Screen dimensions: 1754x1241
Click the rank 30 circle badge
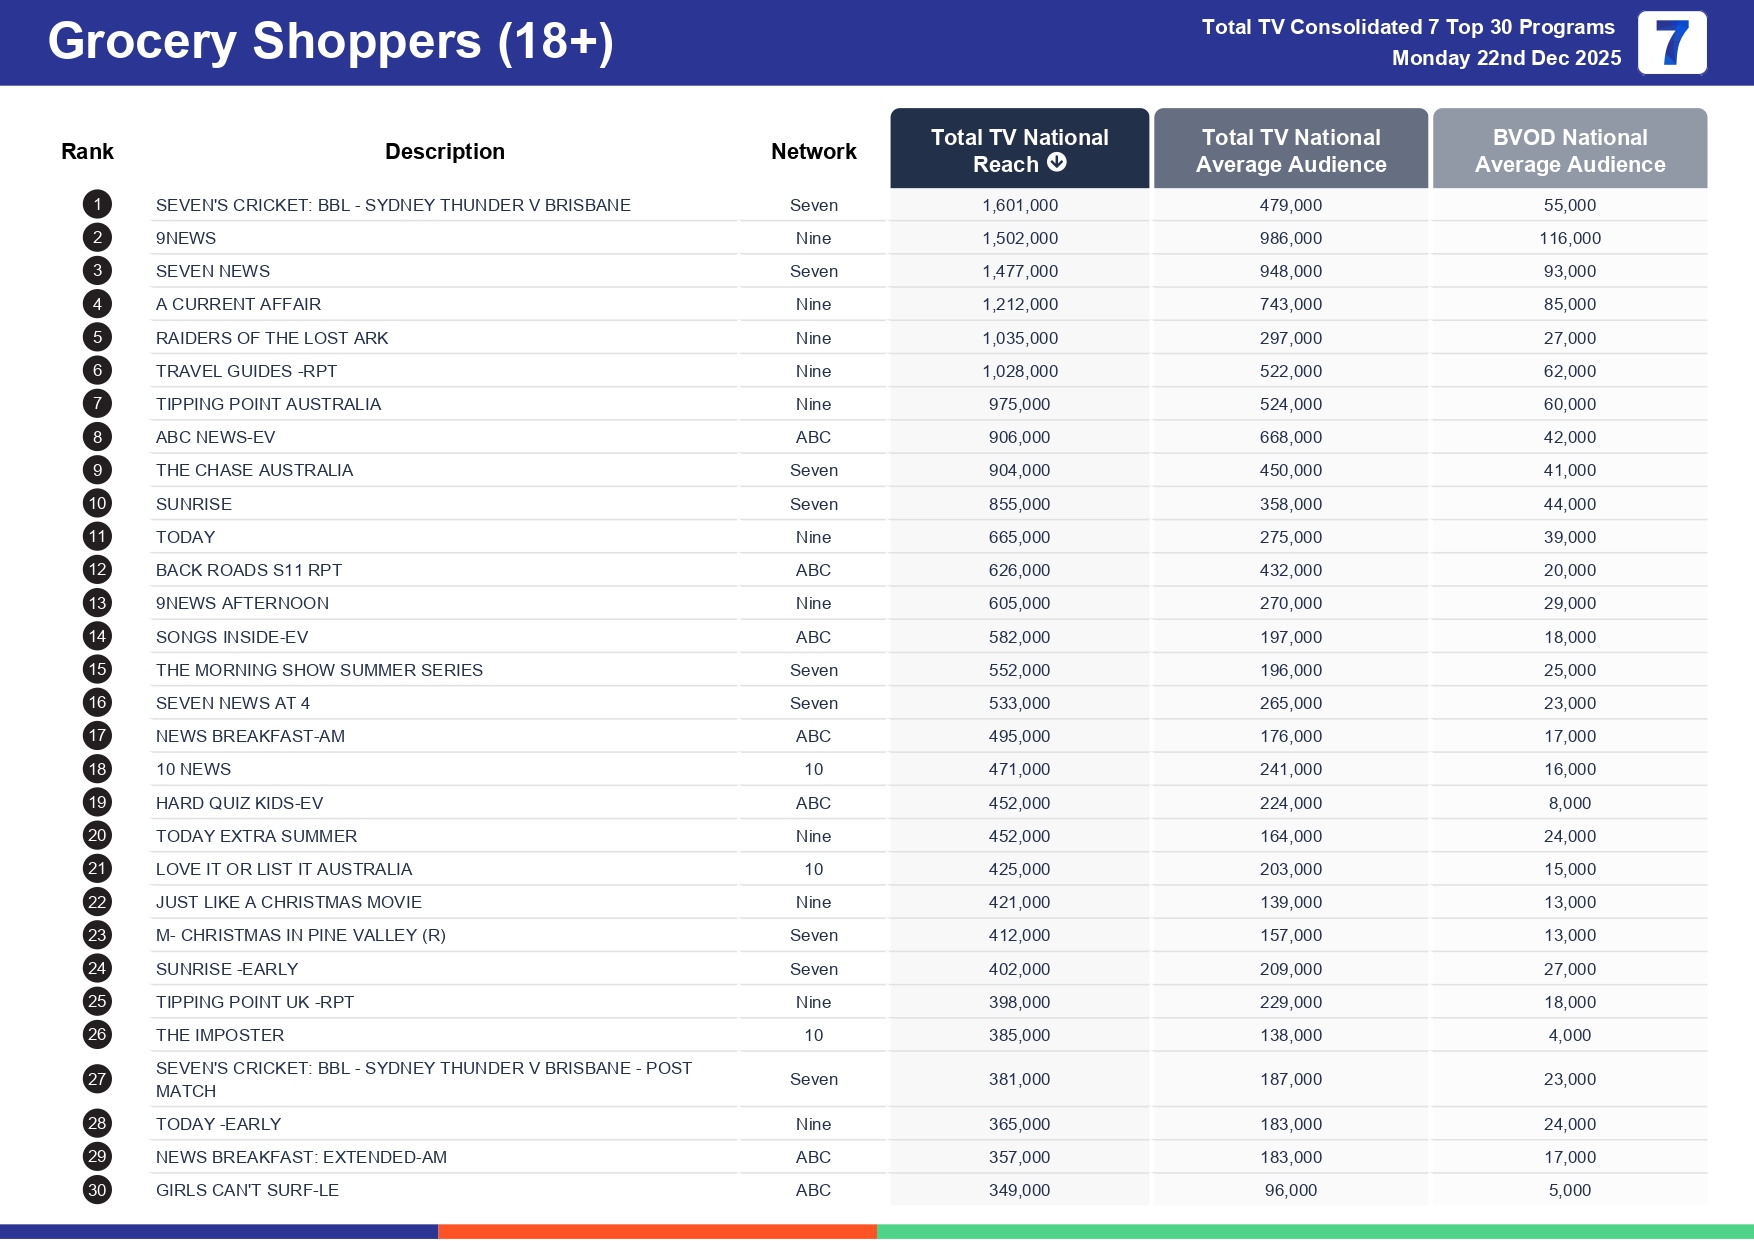click(97, 1190)
